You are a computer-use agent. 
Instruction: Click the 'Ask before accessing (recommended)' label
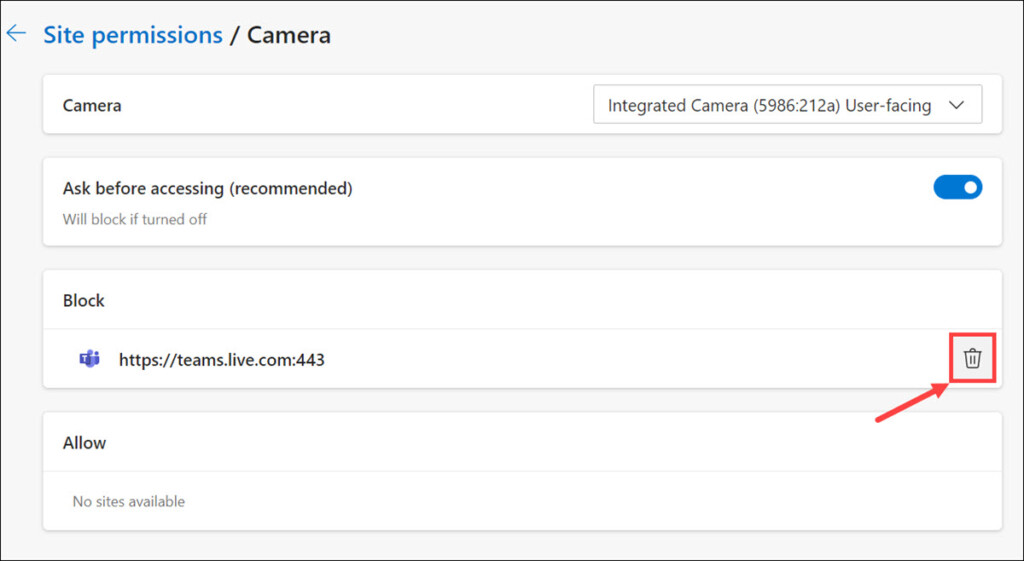click(x=207, y=188)
